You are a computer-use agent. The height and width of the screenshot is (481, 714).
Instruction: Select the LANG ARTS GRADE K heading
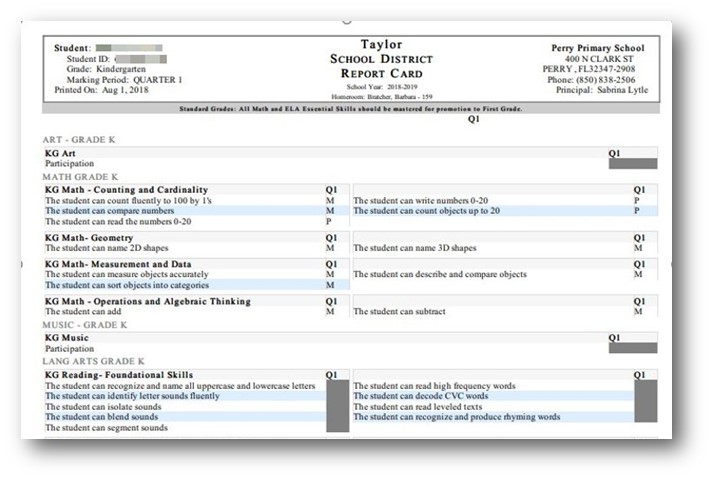pyautogui.click(x=93, y=361)
